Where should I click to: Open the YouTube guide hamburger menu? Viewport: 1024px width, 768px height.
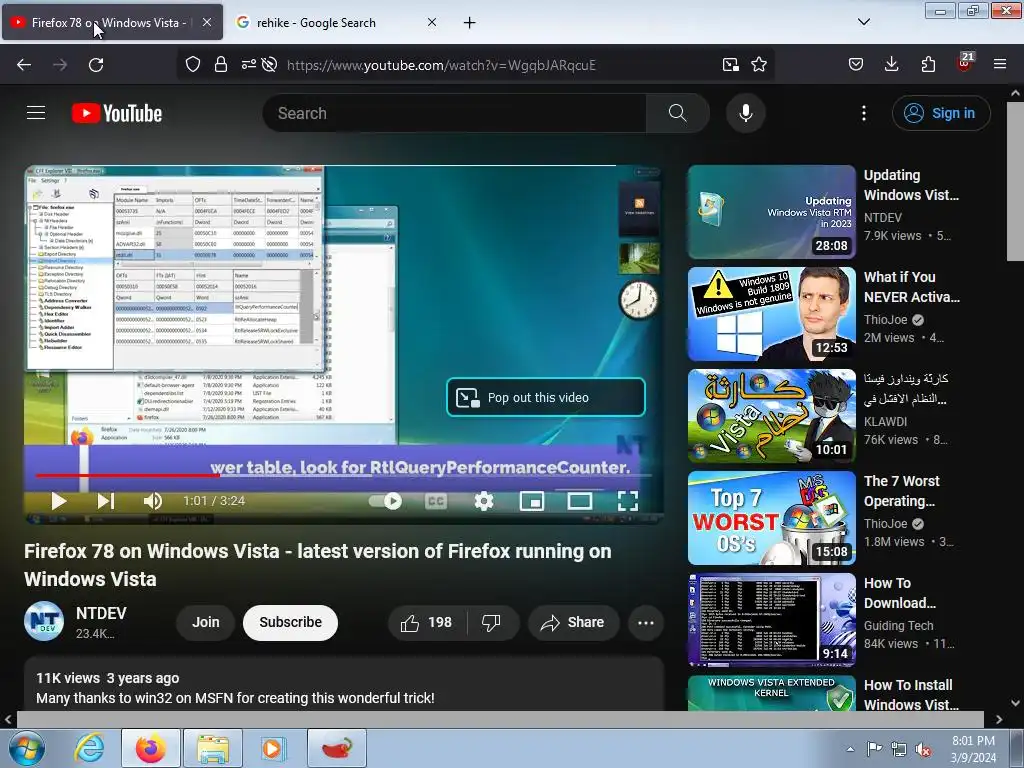[x=36, y=113]
